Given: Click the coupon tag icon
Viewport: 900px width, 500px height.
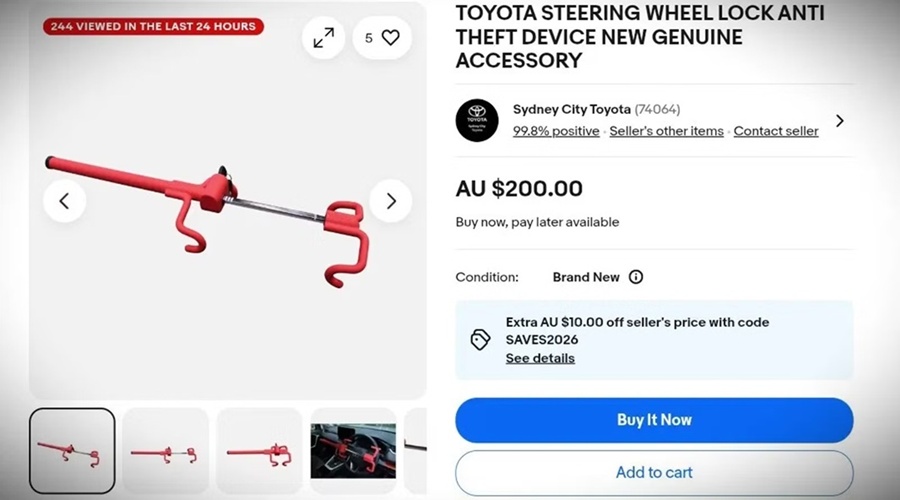Looking at the screenshot, I should coord(481,340).
